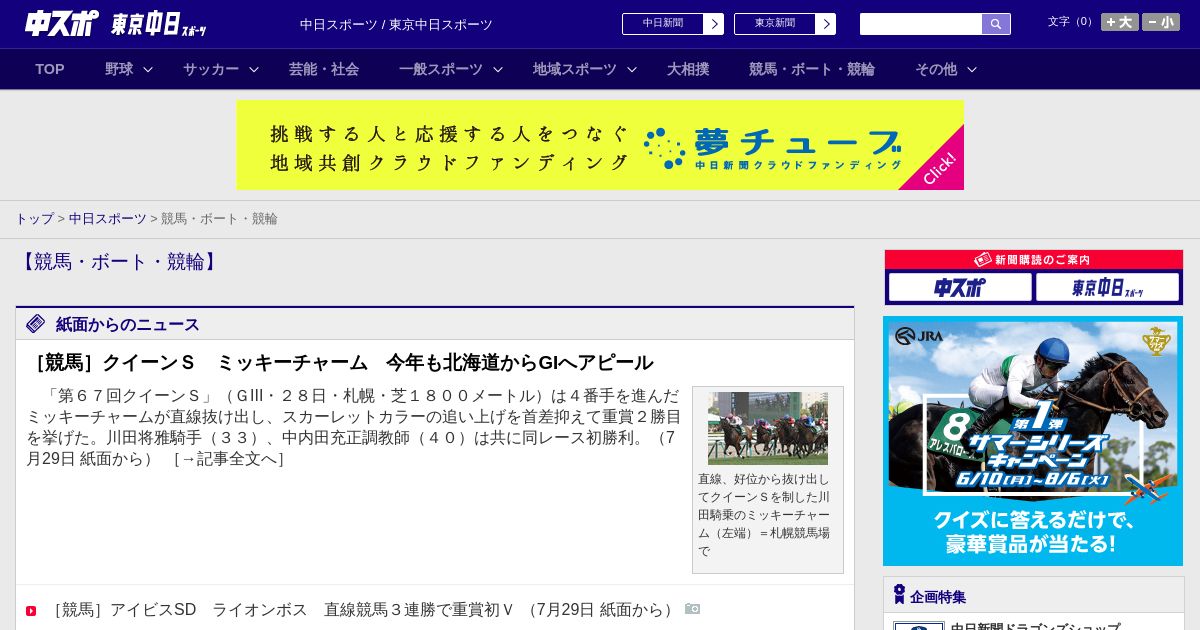Viewport: 1200px width, 630px height.
Task: Click the 中スポ logo in header
Action: pos(62,23)
